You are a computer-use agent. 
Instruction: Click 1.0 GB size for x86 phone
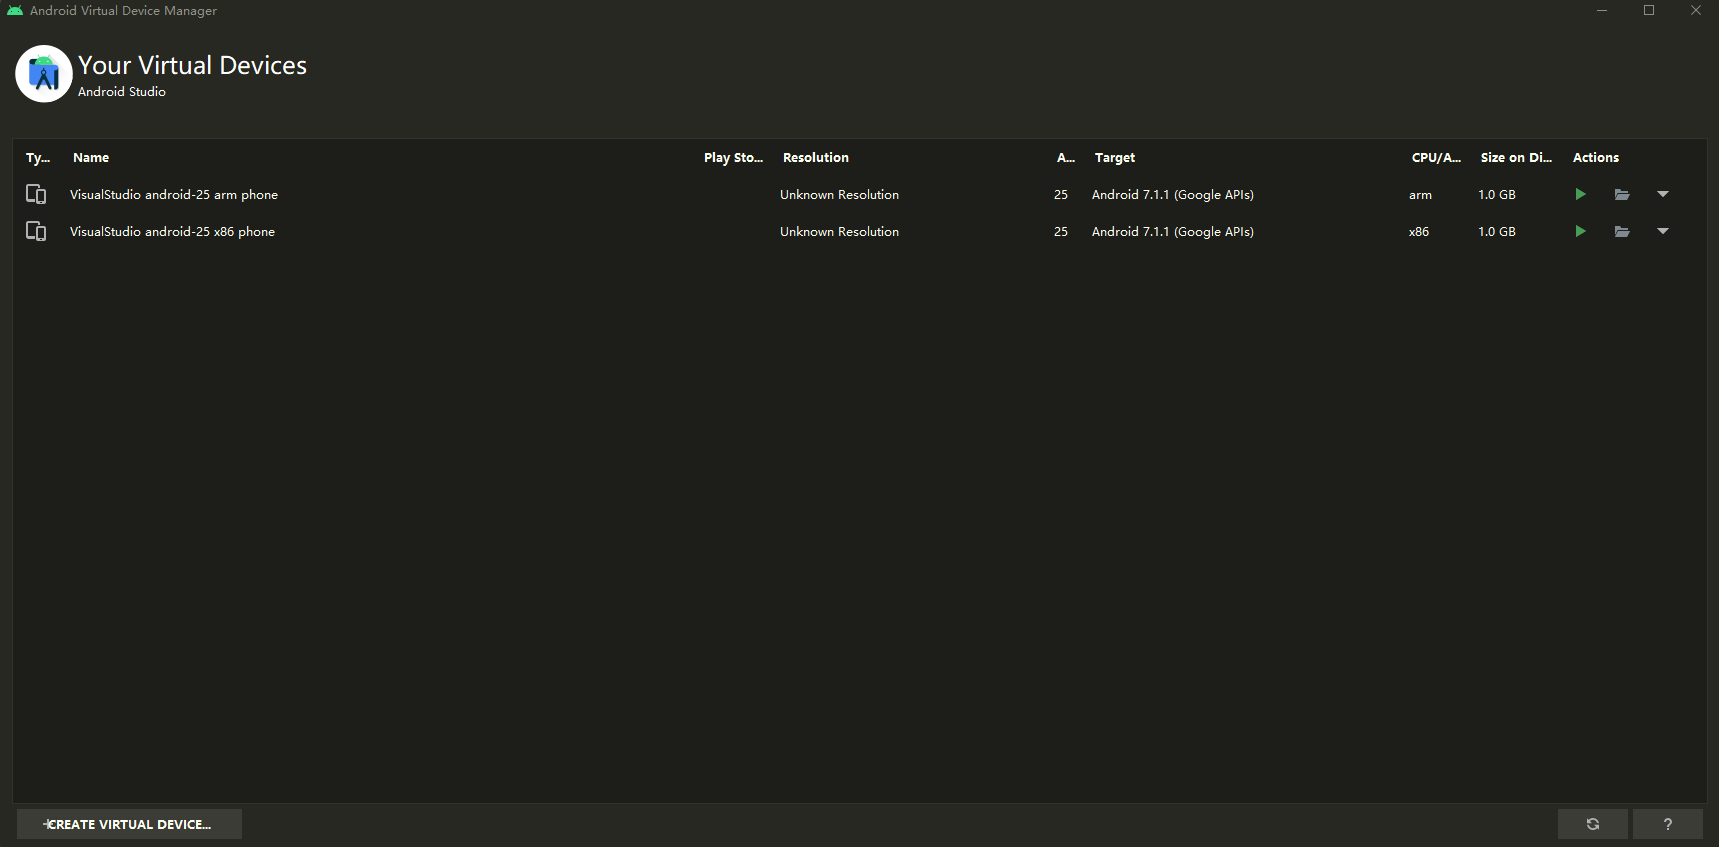[x=1497, y=231]
